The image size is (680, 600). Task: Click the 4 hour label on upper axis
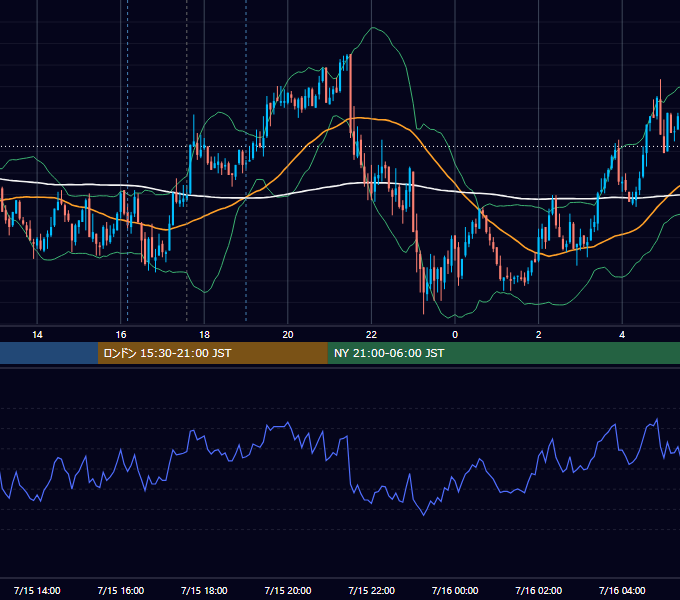(x=622, y=335)
